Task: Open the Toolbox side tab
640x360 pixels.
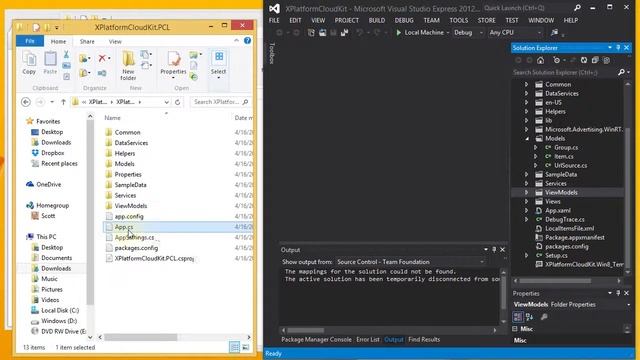Action: [272, 53]
